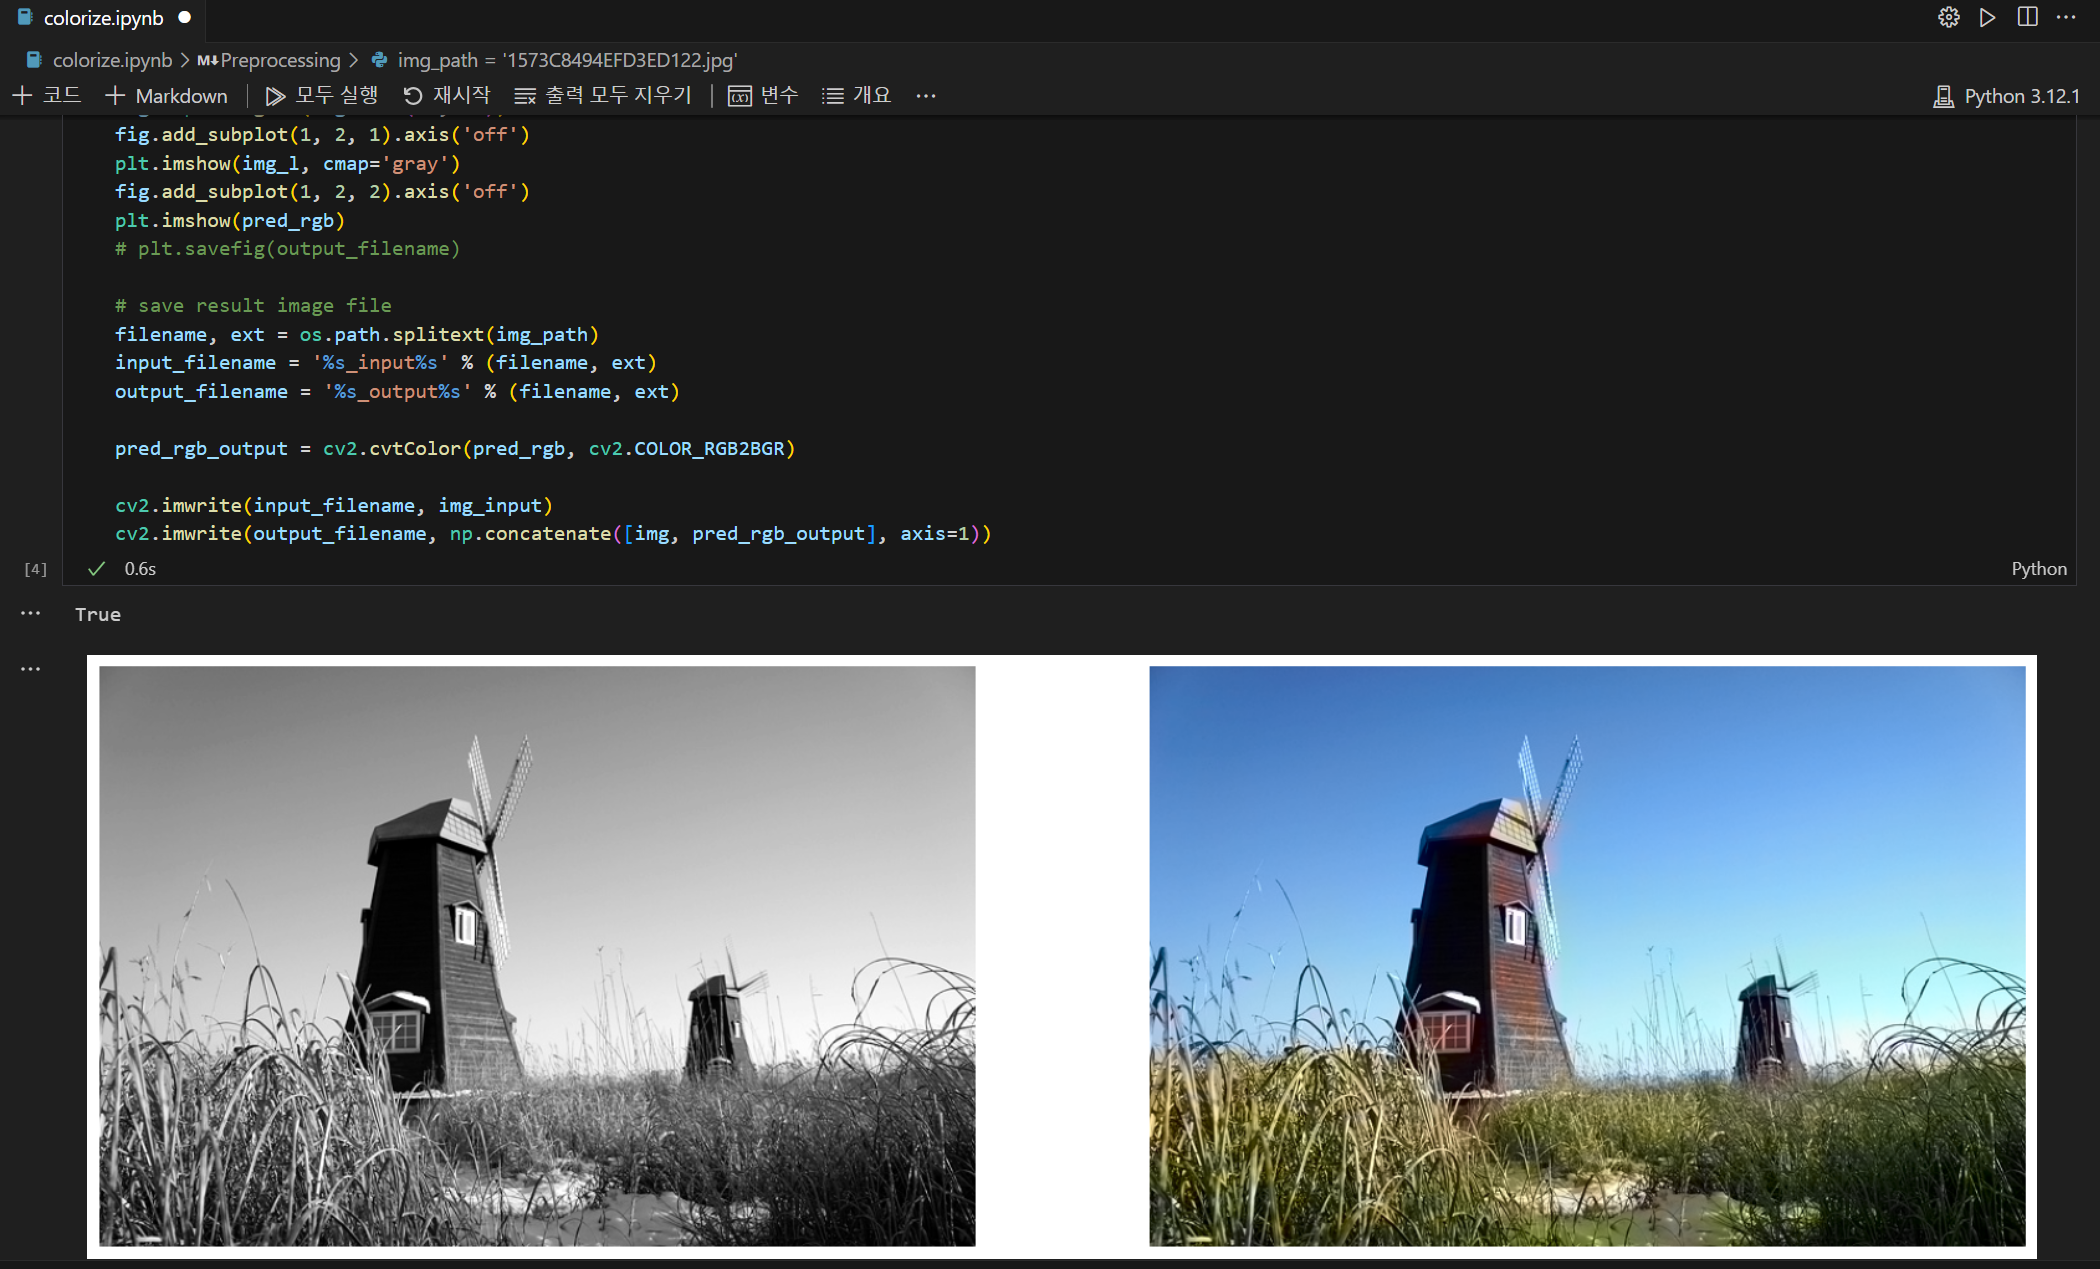2100x1269 pixels.
Task: Click the variables table icon
Action: pos(740,96)
